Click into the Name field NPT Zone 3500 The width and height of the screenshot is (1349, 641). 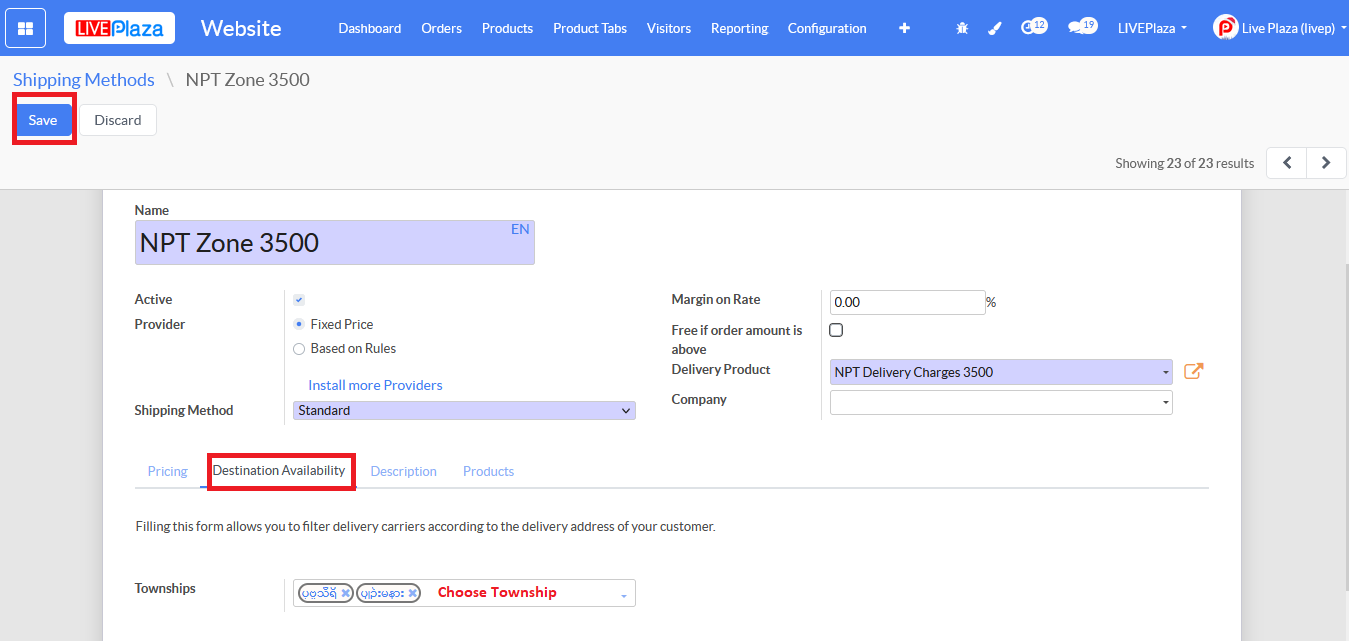click(335, 243)
